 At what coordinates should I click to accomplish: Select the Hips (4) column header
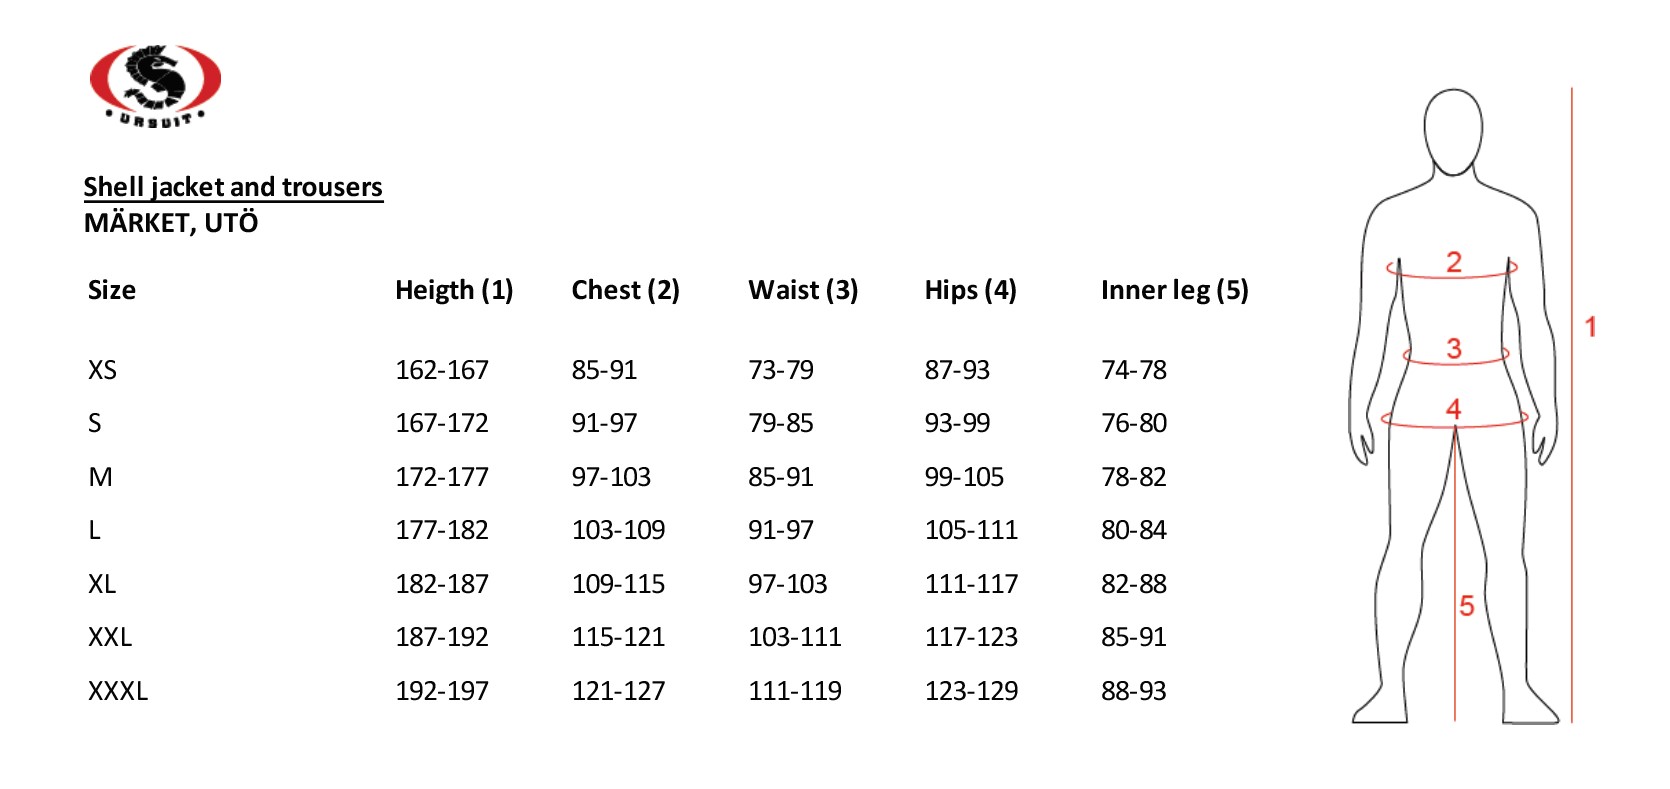970,290
